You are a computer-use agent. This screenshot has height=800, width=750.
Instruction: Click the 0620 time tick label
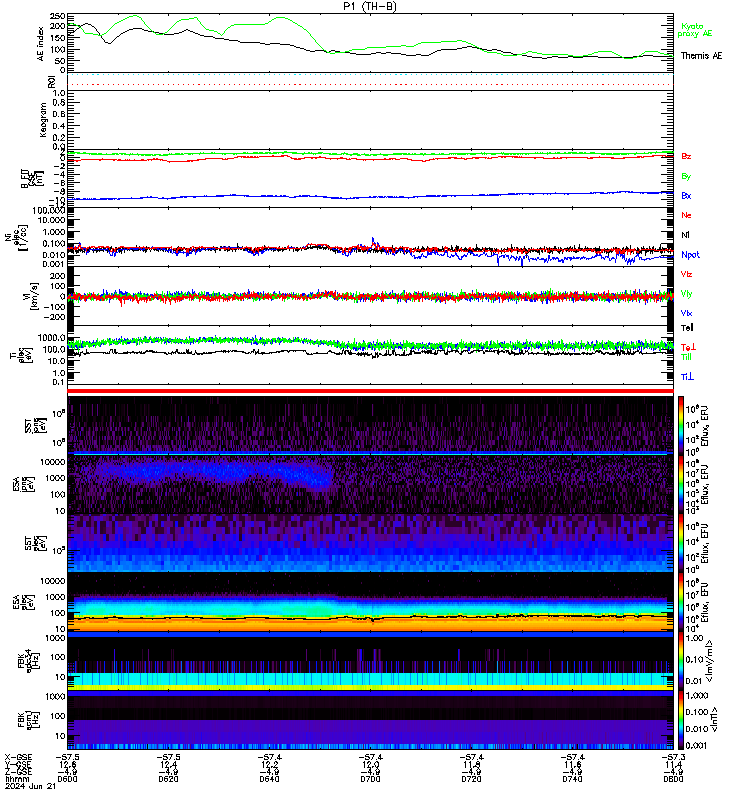168,779
